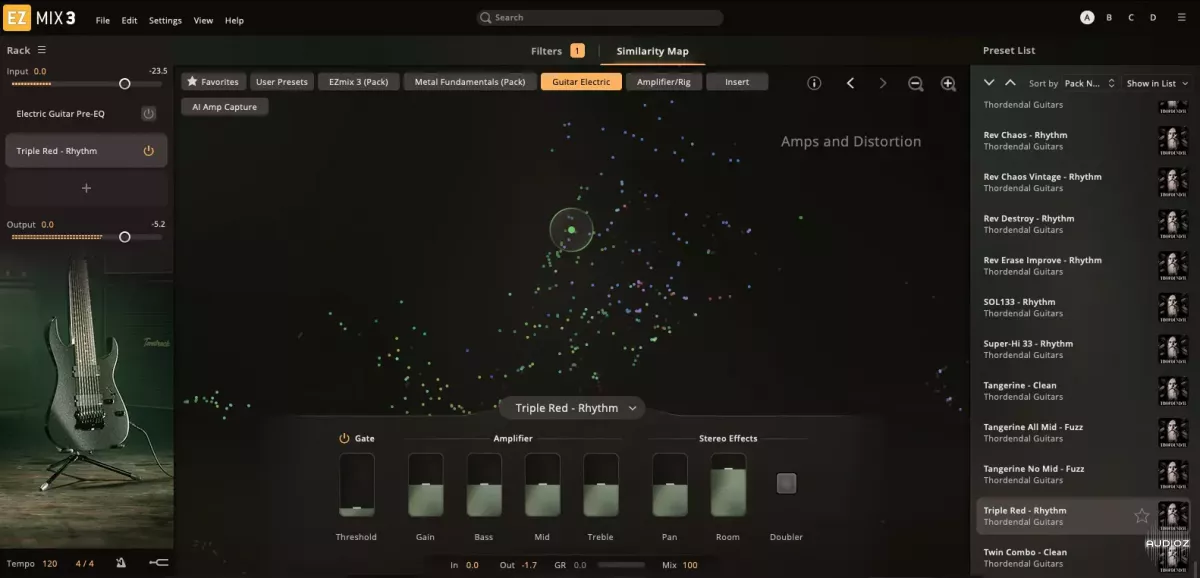
Task: Click the Guitar Electric filter
Action: click(581, 82)
